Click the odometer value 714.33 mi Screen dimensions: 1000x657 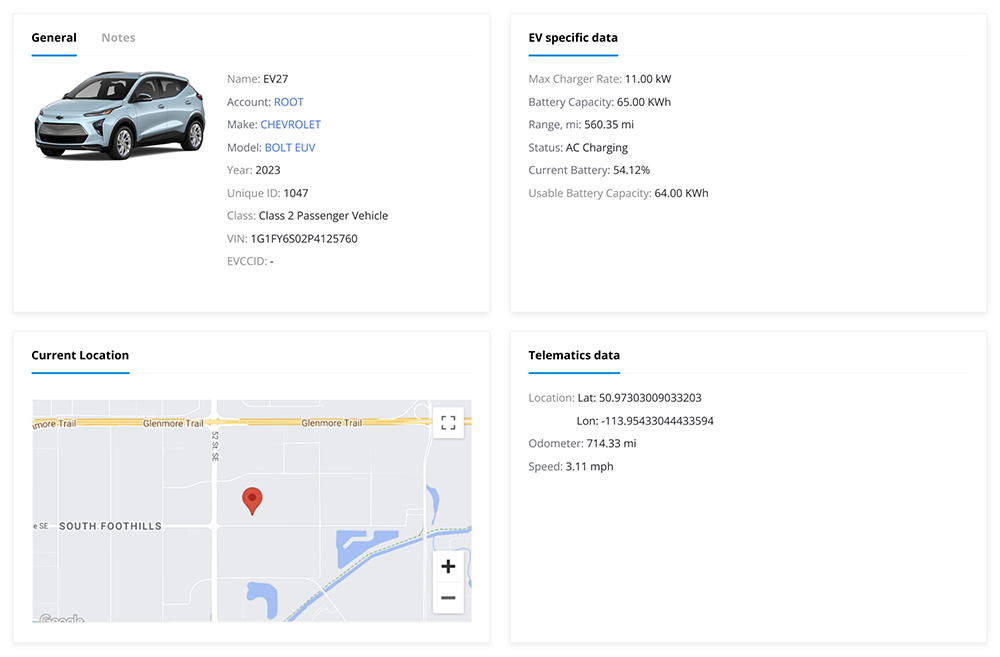[612, 443]
